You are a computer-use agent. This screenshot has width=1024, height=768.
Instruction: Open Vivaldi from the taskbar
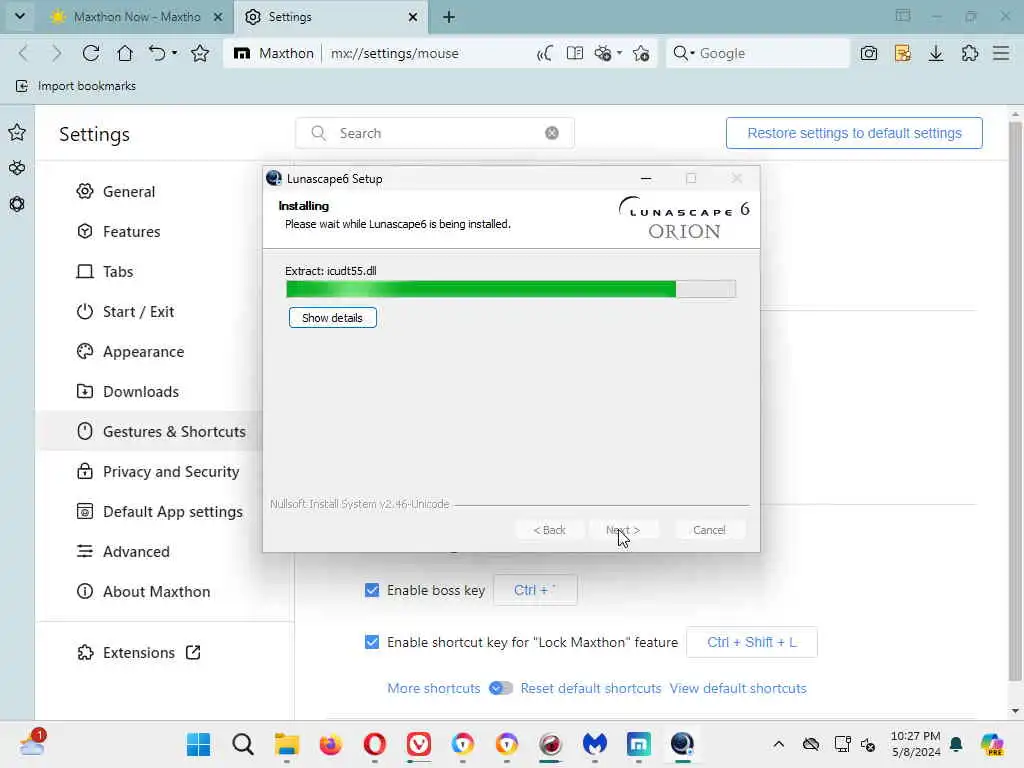point(419,744)
